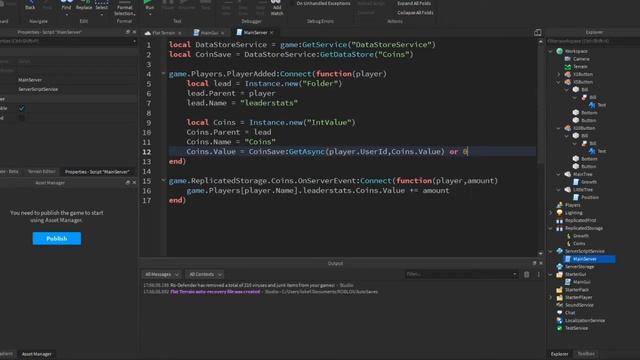Select Players in the Explorer tree
The height and width of the screenshot is (360, 640).
coord(572,205)
